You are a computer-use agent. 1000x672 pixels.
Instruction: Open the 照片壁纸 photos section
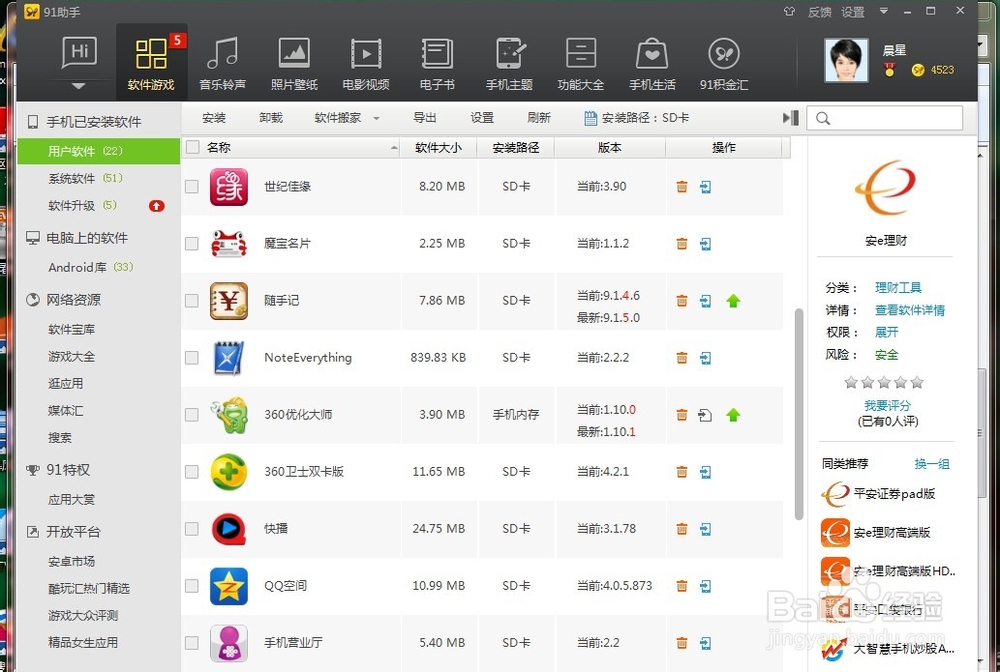pyautogui.click(x=294, y=63)
